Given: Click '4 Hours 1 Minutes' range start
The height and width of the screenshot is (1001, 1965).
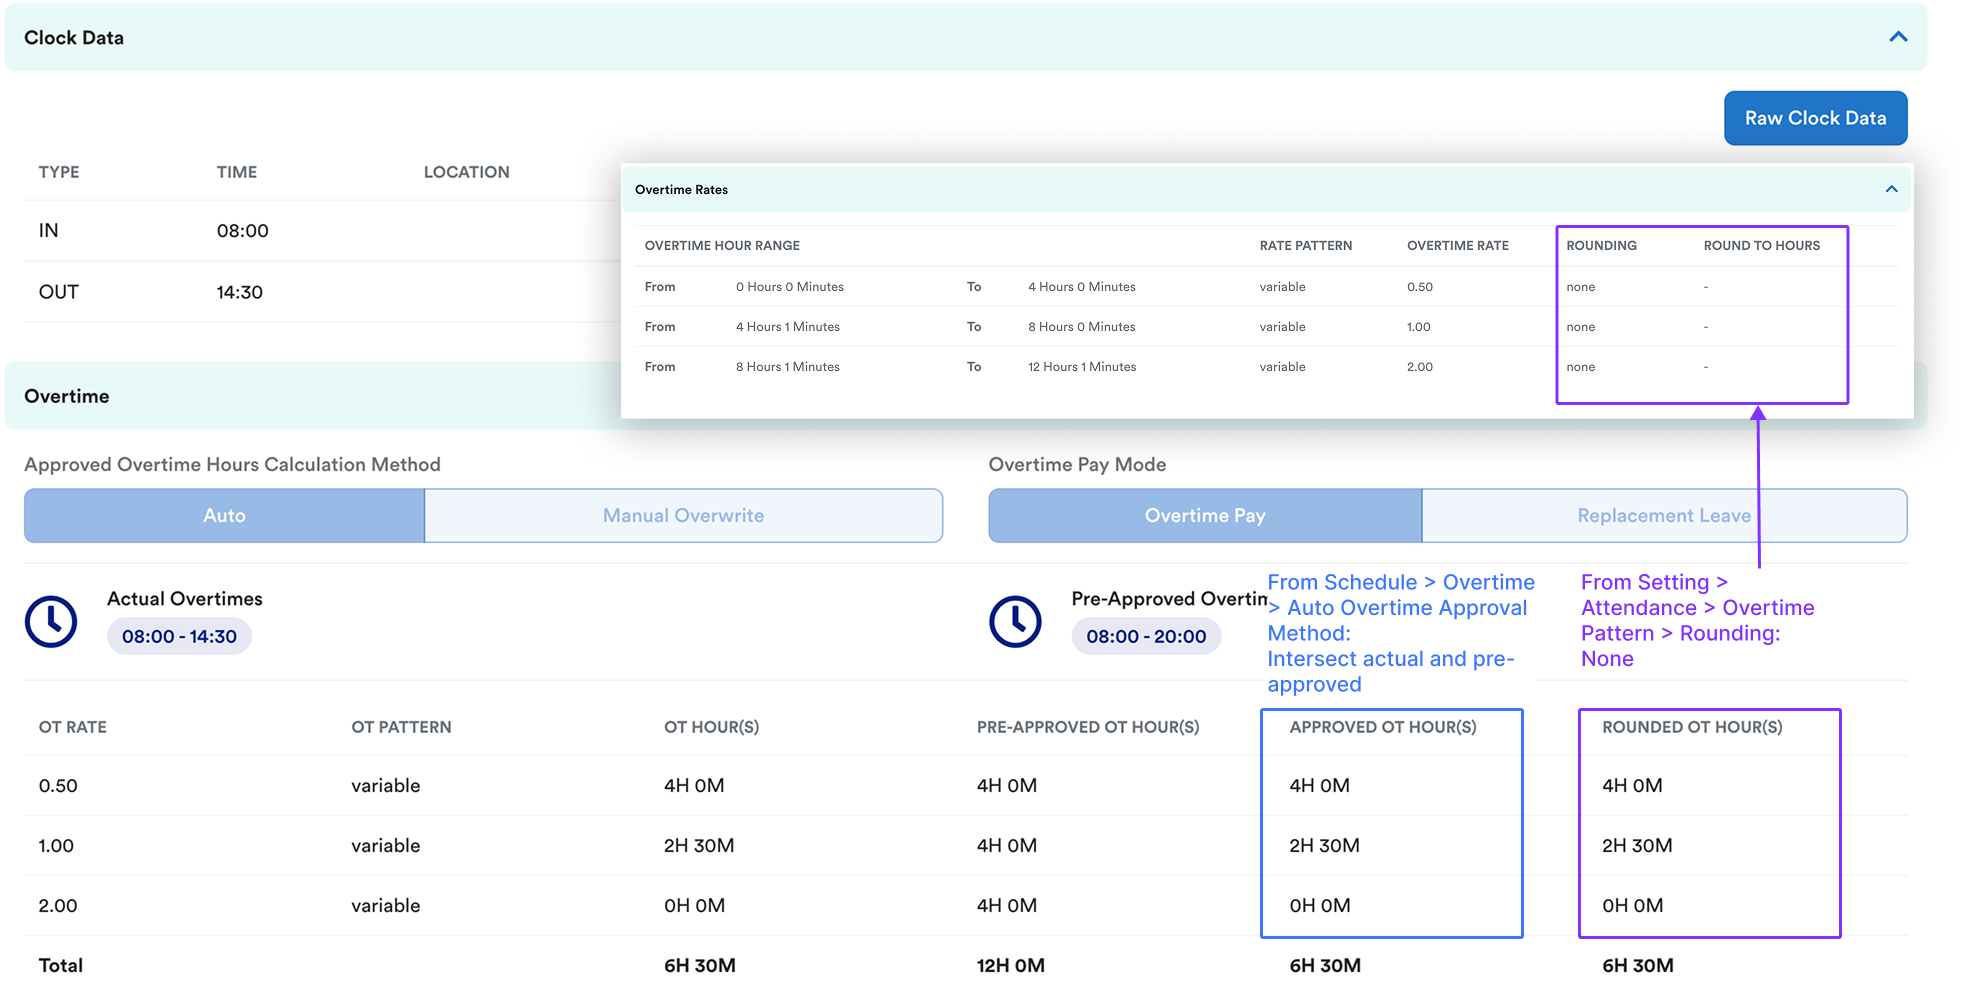Looking at the screenshot, I should coord(788,327).
